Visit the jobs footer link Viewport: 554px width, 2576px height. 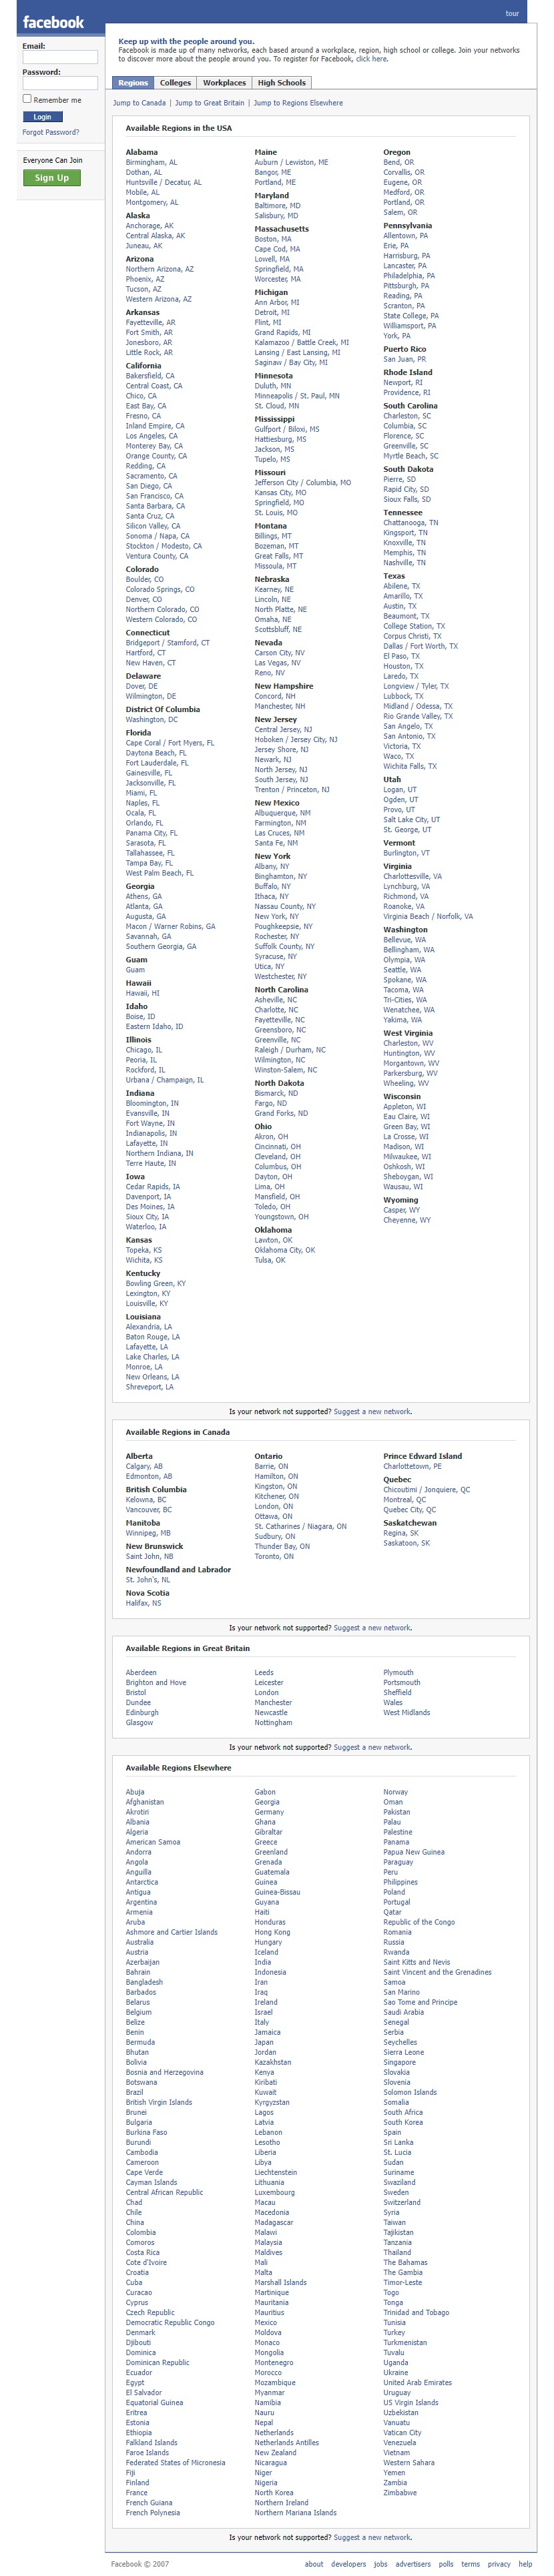[381, 2564]
